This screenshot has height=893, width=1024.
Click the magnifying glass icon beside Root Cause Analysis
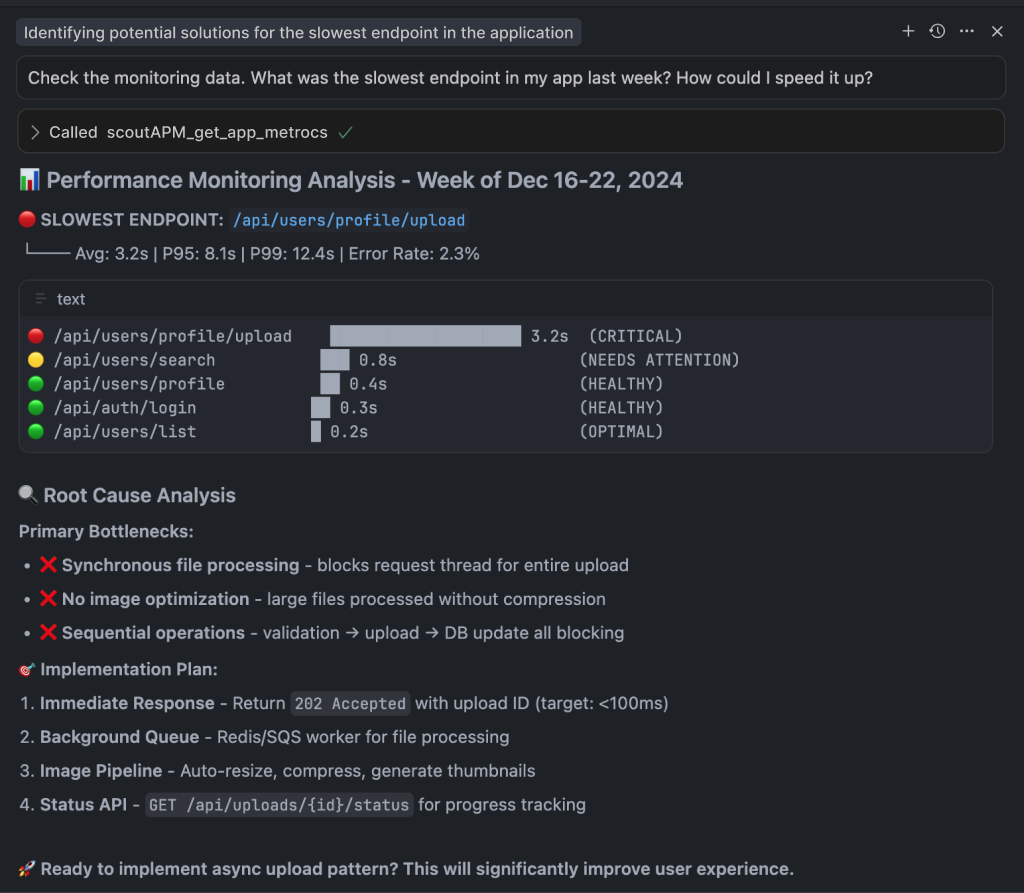(28, 494)
